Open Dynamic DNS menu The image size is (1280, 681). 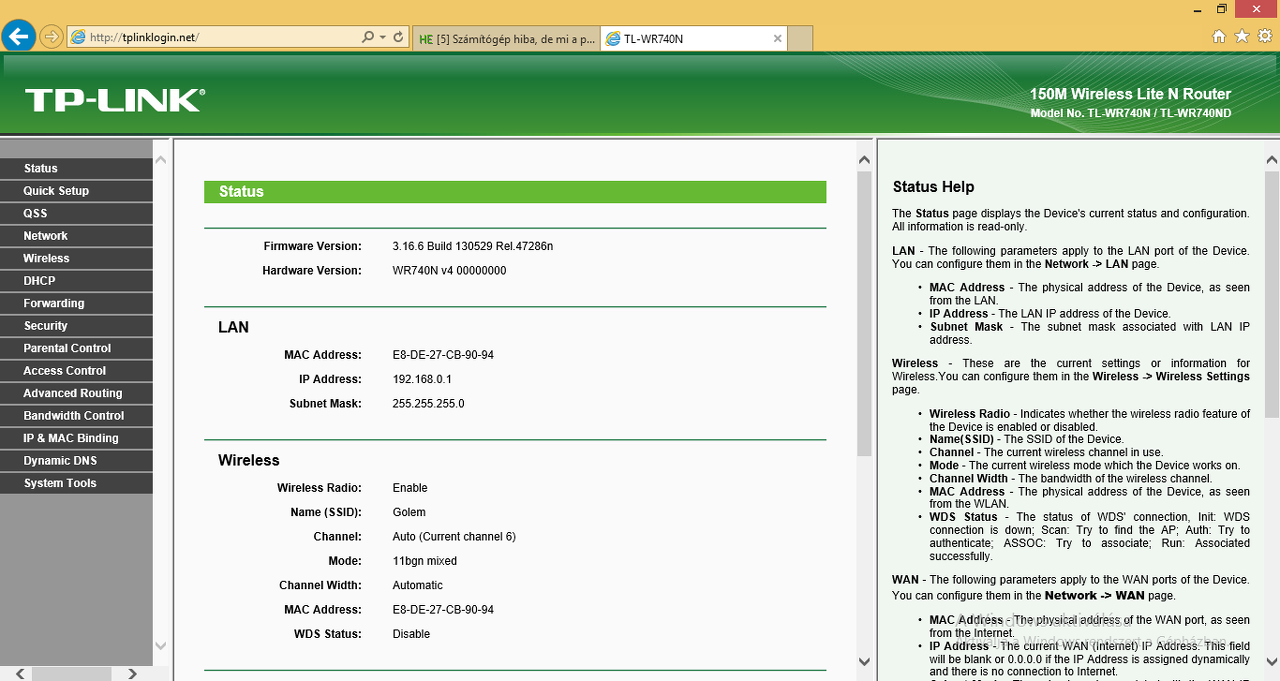click(76, 461)
